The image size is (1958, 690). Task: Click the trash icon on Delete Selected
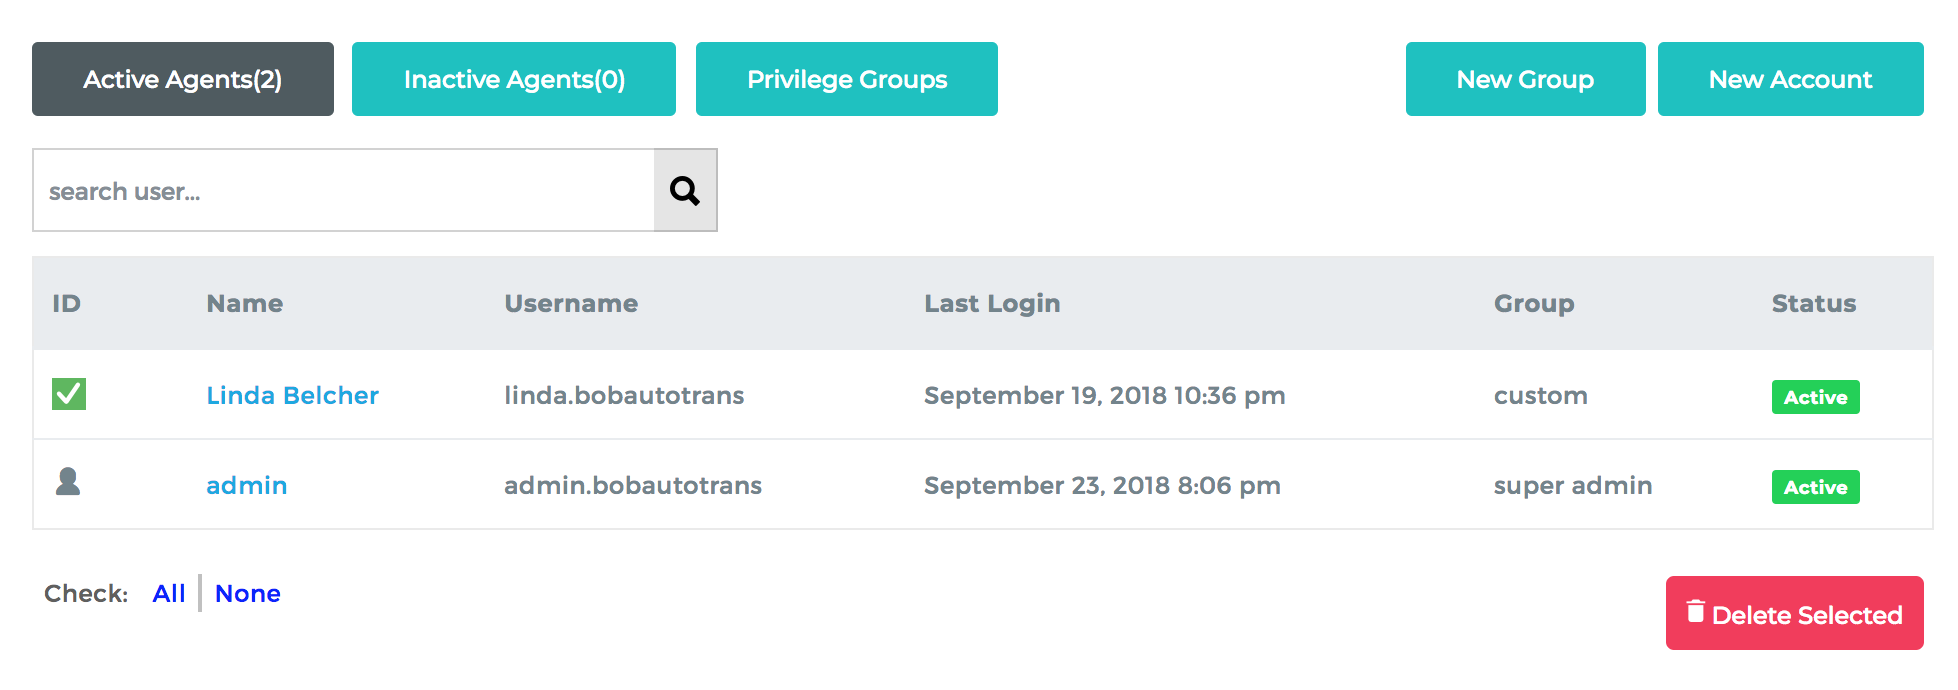[1695, 611]
